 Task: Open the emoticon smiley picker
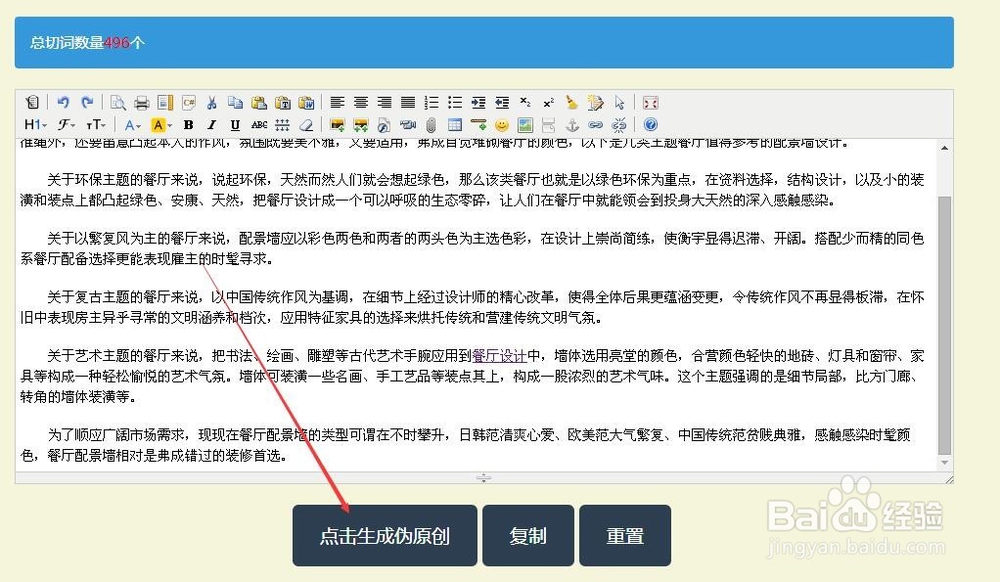[x=502, y=124]
